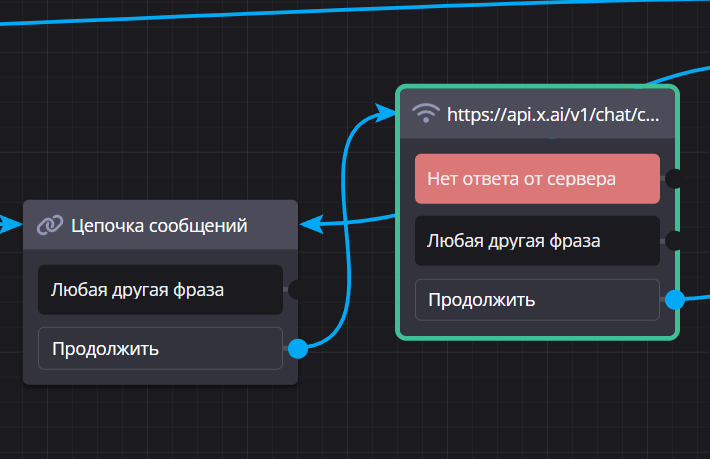This screenshot has width=710, height=459.
Task: Click Продолжить in the API request node
Action: [537, 299]
